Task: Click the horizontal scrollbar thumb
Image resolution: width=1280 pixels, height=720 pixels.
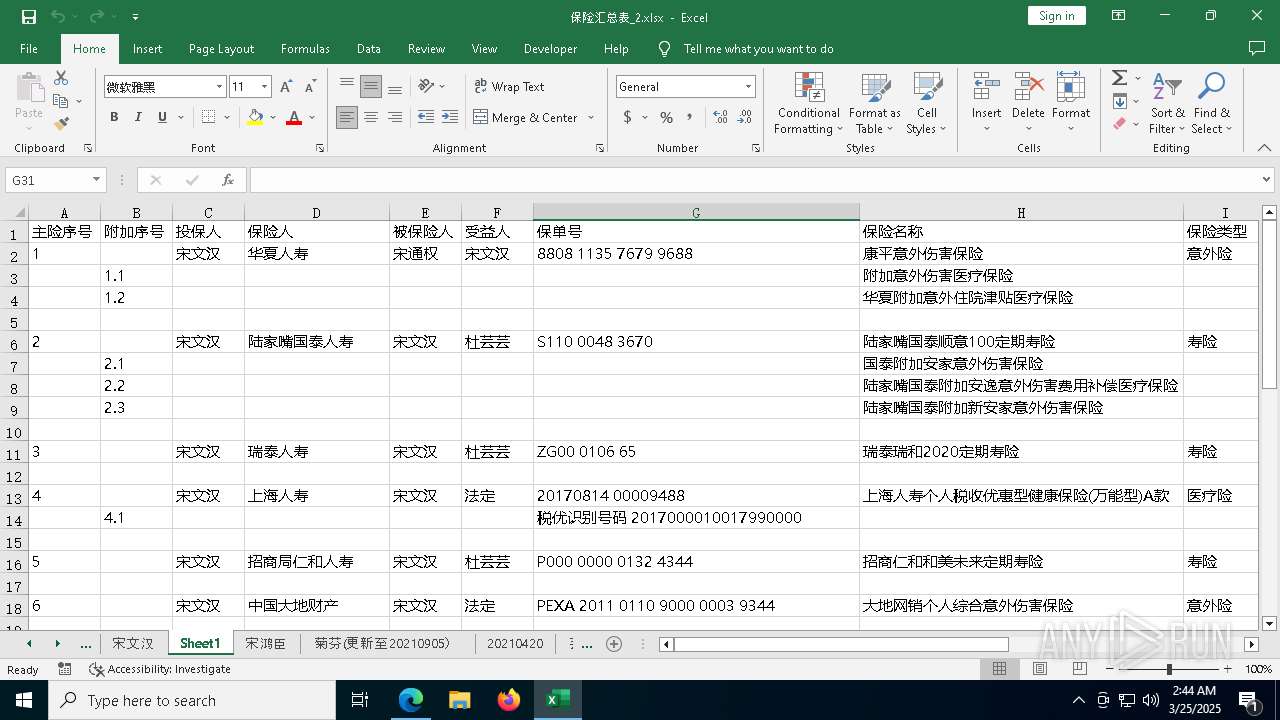Action: pos(841,644)
